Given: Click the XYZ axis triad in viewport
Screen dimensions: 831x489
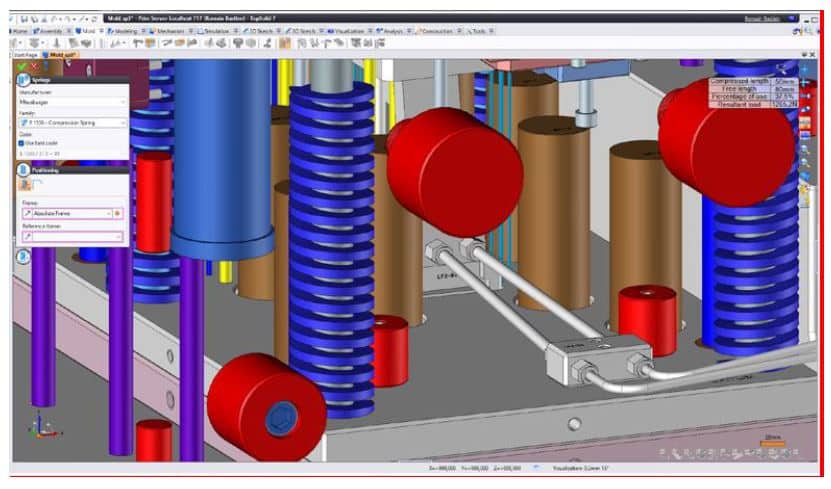Looking at the screenshot, I should pos(40,427).
